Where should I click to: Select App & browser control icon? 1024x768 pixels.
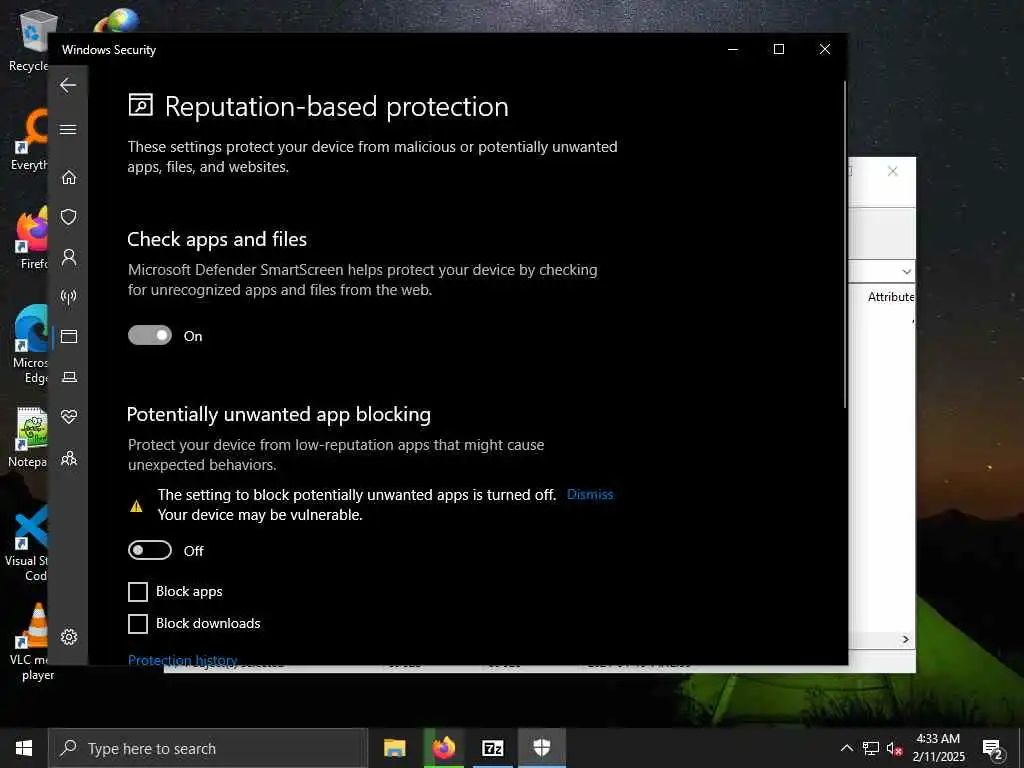click(x=69, y=336)
